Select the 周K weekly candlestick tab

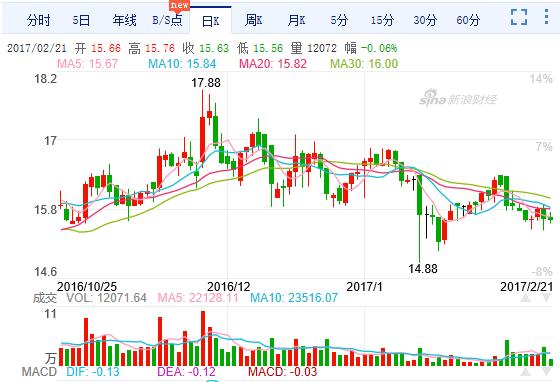coord(254,20)
